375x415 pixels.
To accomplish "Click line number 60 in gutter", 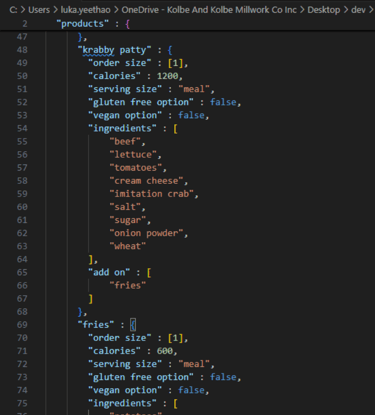I will [x=22, y=207].
